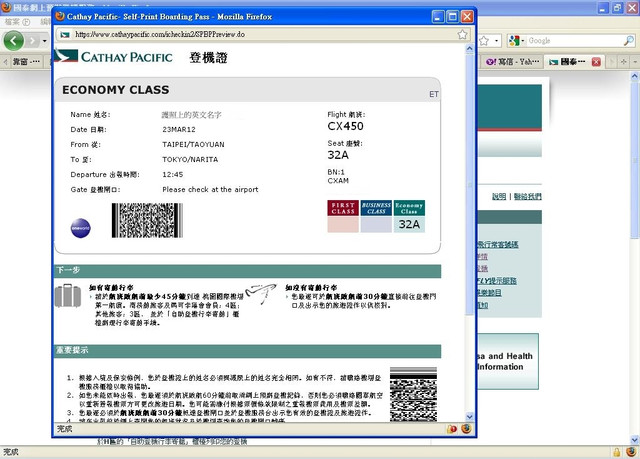Minimize the boarding pass popup window
The height and width of the screenshot is (459, 640).
(438, 17)
